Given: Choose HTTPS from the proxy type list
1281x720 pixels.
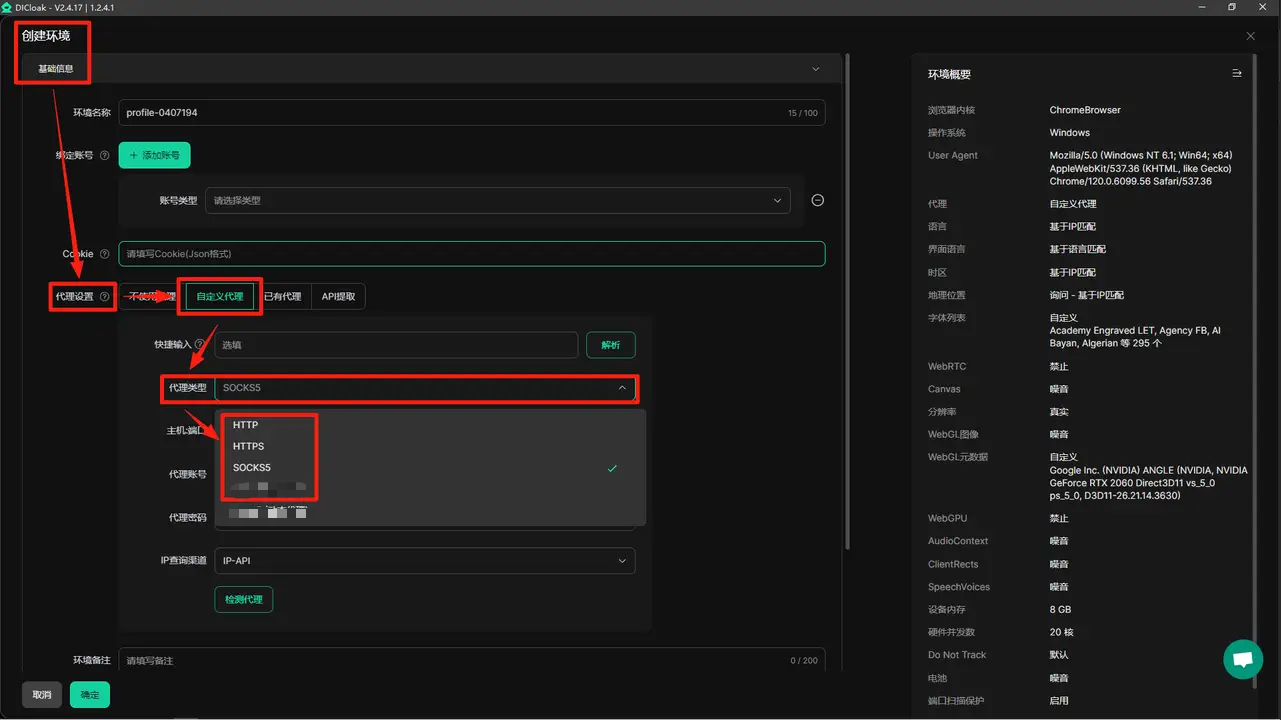Looking at the screenshot, I should 249,446.
